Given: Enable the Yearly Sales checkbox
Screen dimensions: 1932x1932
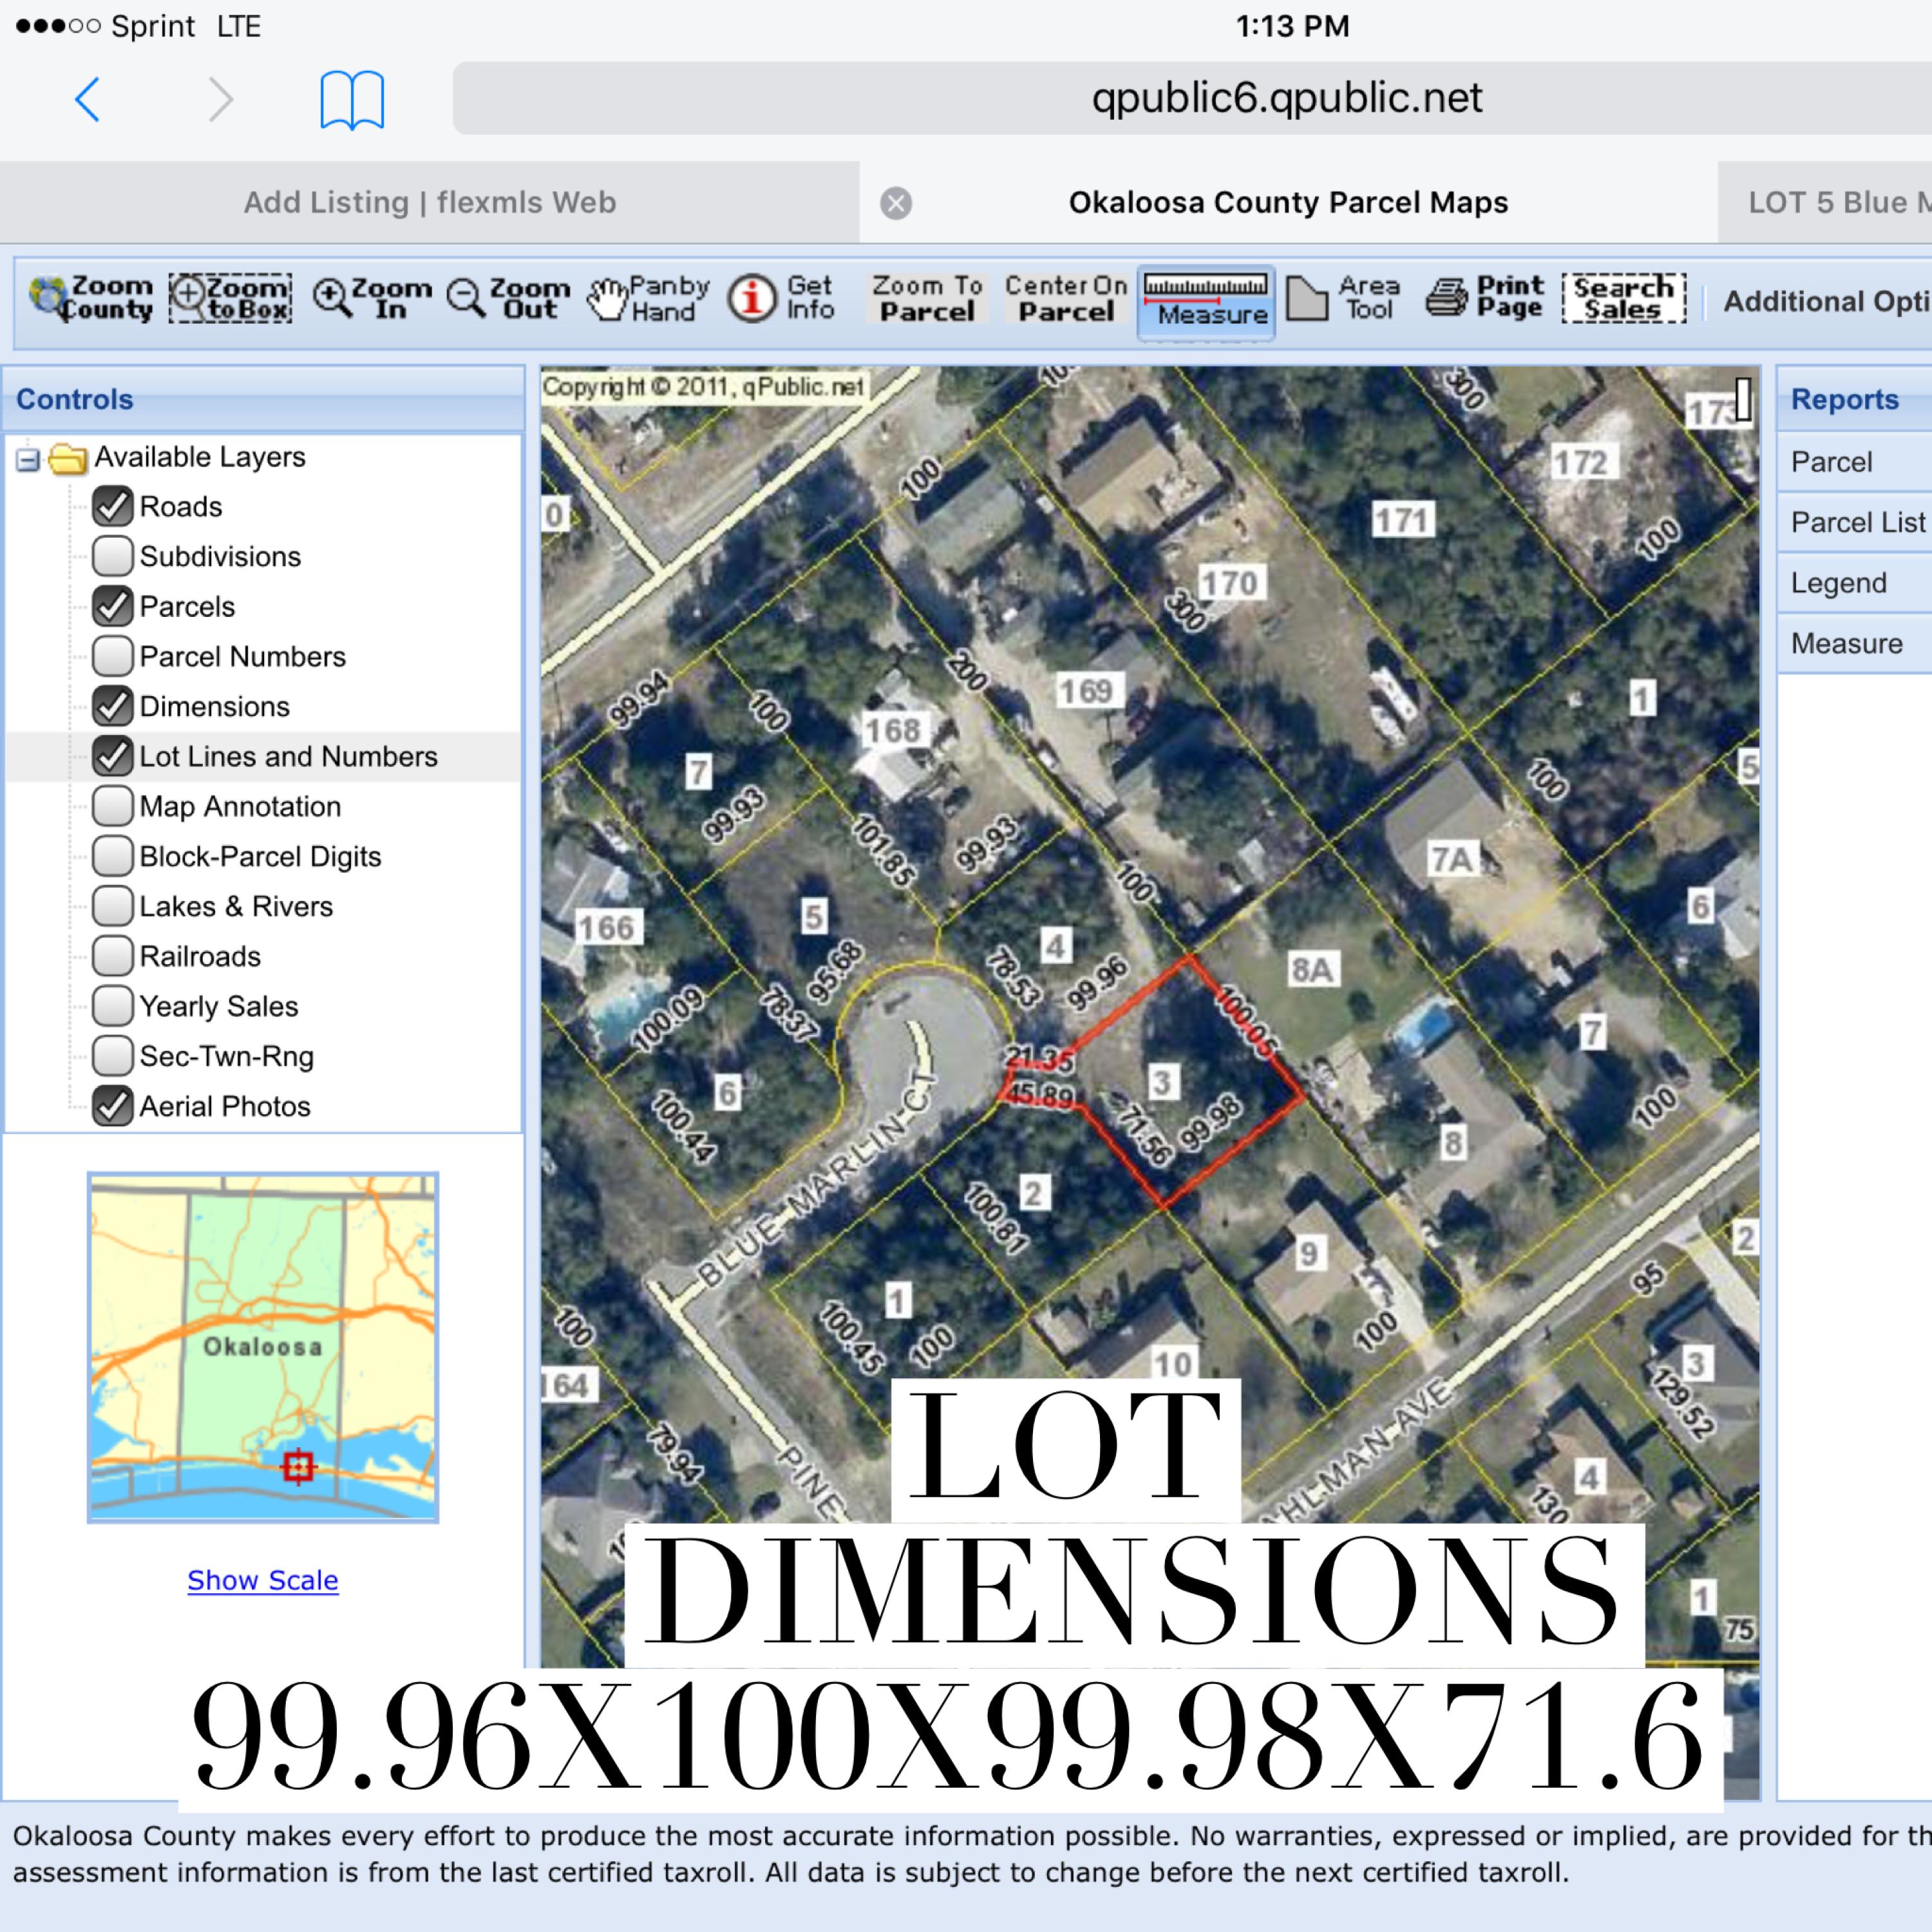Looking at the screenshot, I should click(113, 1006).
